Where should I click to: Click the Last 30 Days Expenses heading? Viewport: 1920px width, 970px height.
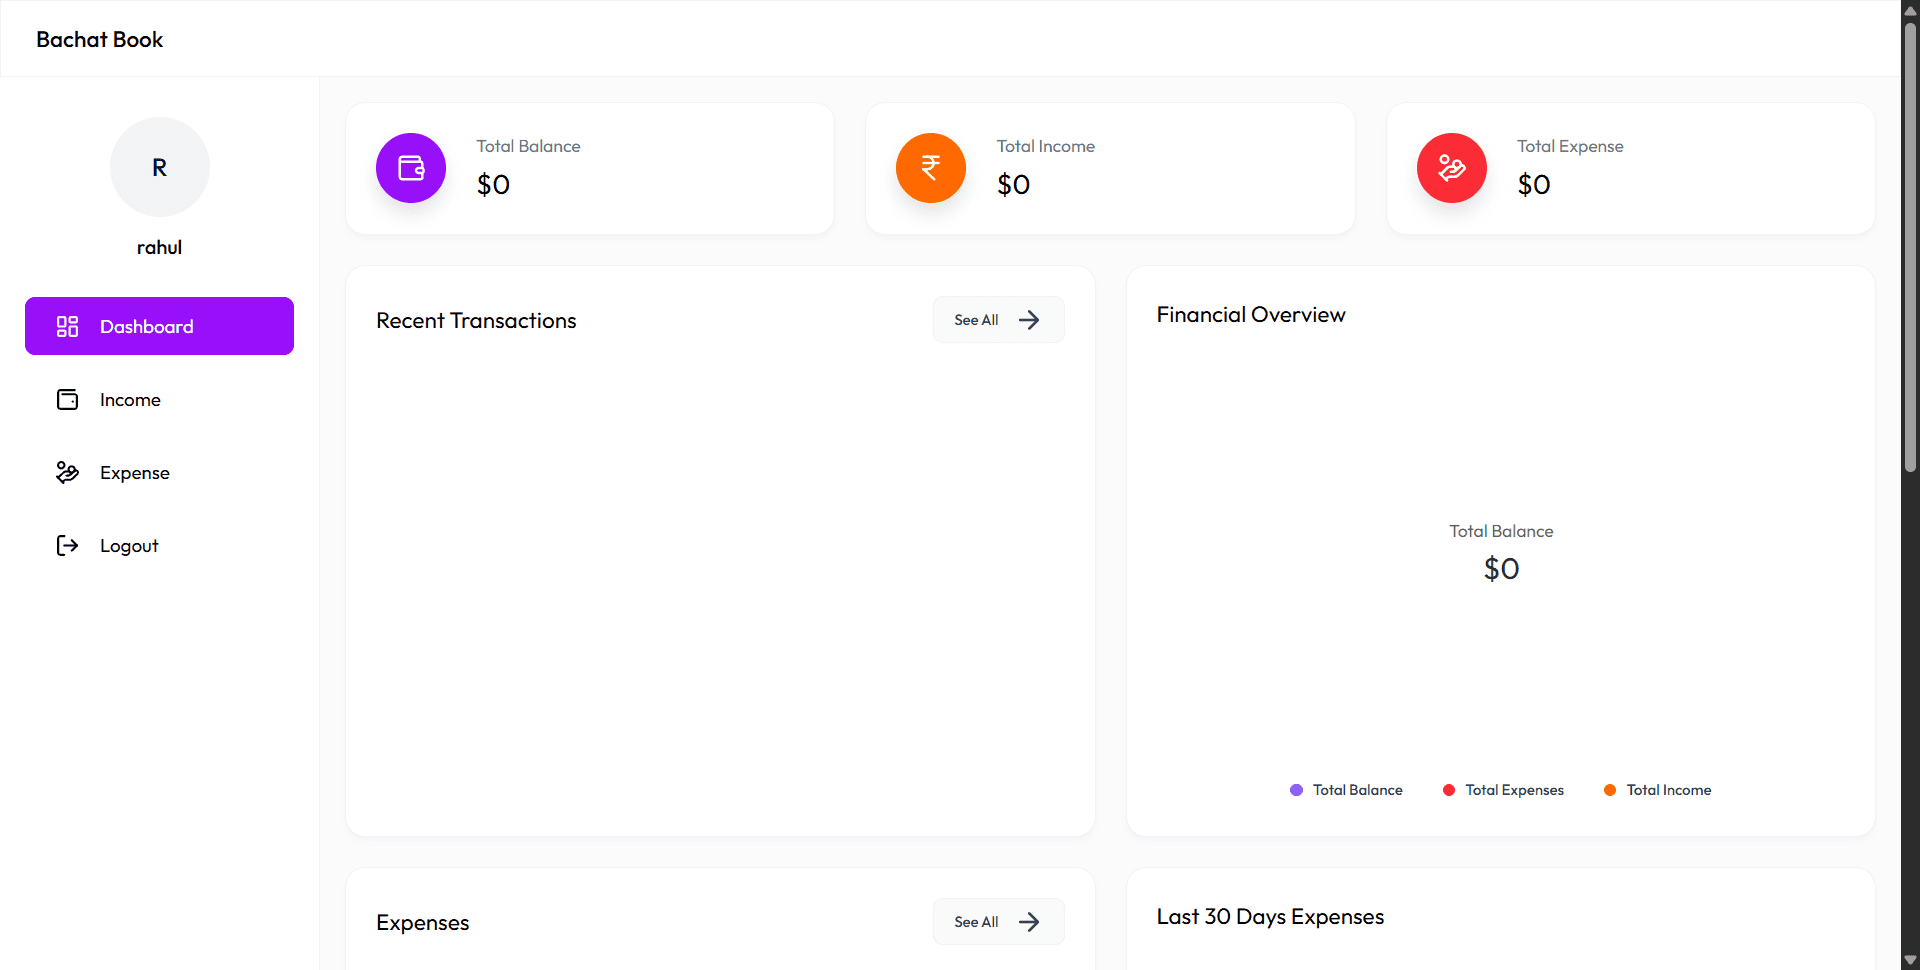point(1270,916)
